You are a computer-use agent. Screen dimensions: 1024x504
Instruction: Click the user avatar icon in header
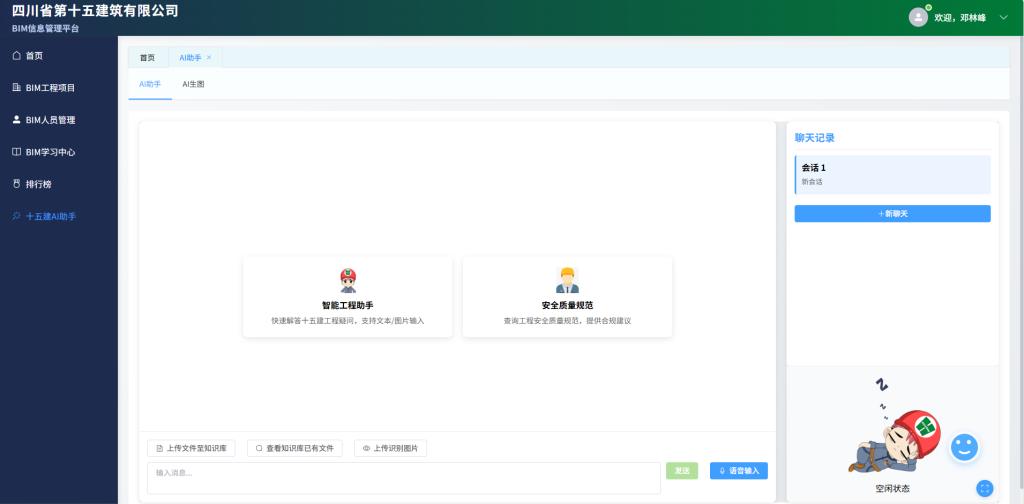tap(918, 17)
